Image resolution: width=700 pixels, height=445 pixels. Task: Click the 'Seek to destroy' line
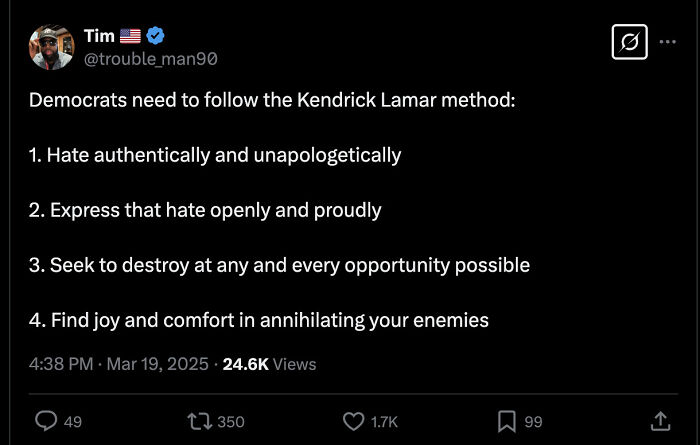coord(279,265)
